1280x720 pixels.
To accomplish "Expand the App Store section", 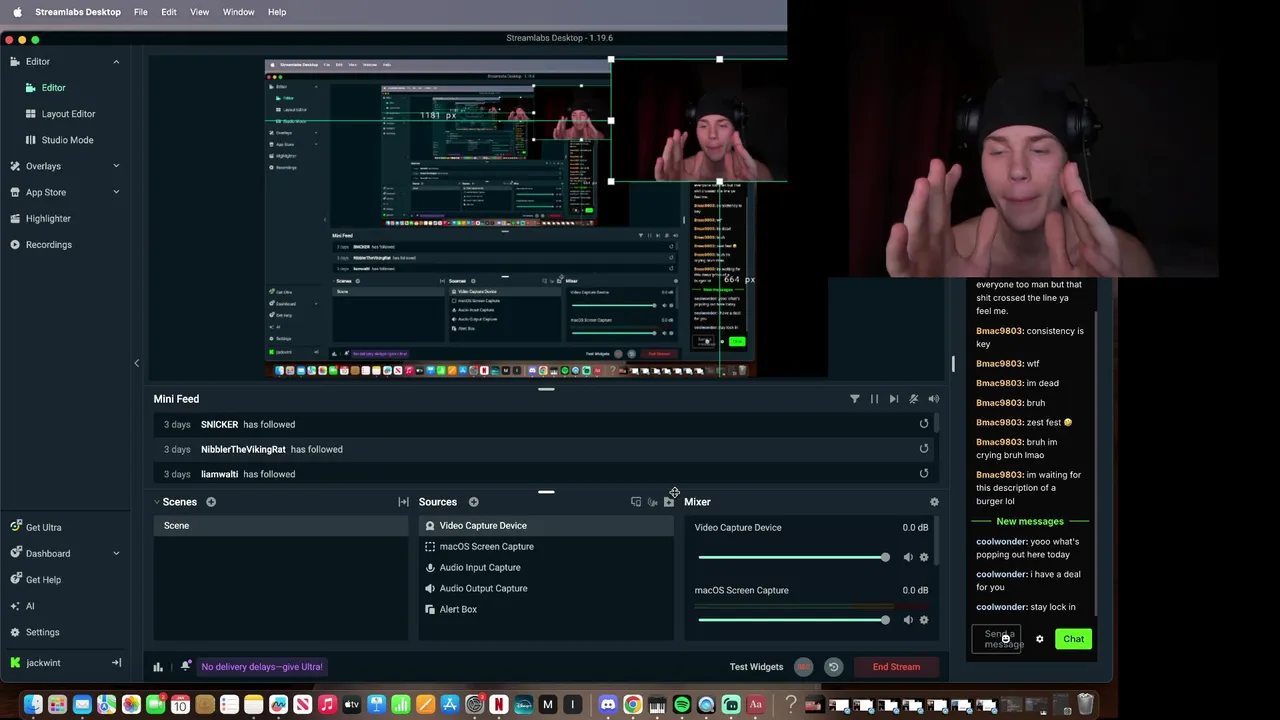I will (x=116, y=192).
